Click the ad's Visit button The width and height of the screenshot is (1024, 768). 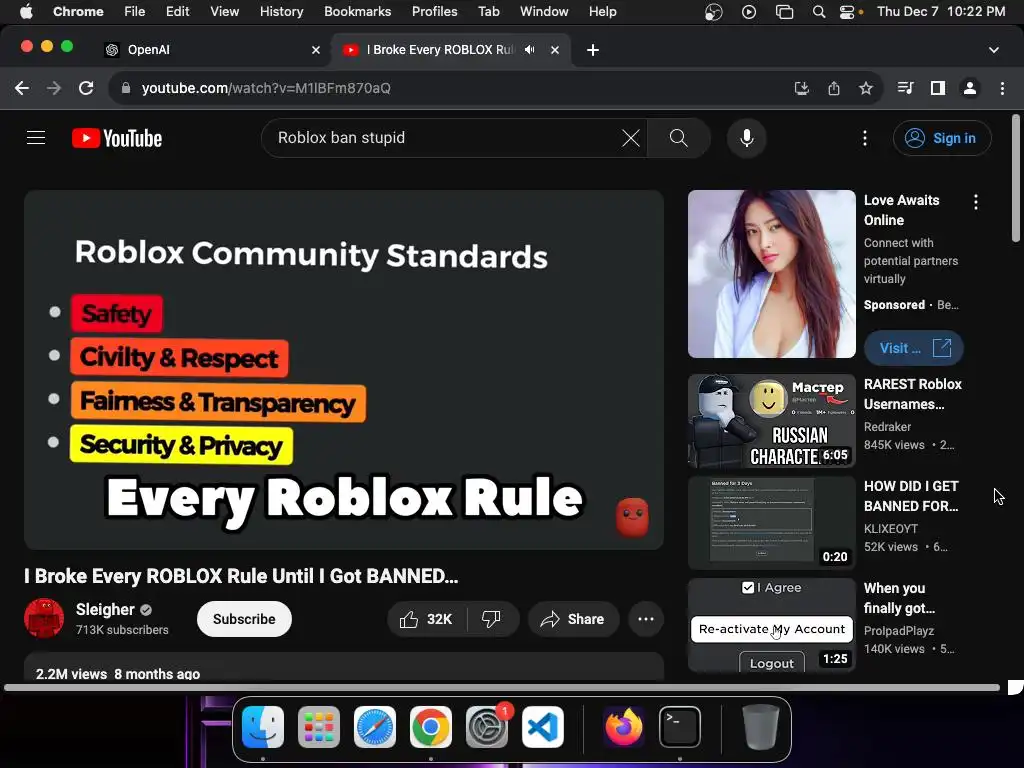click(x=914, y=348)
